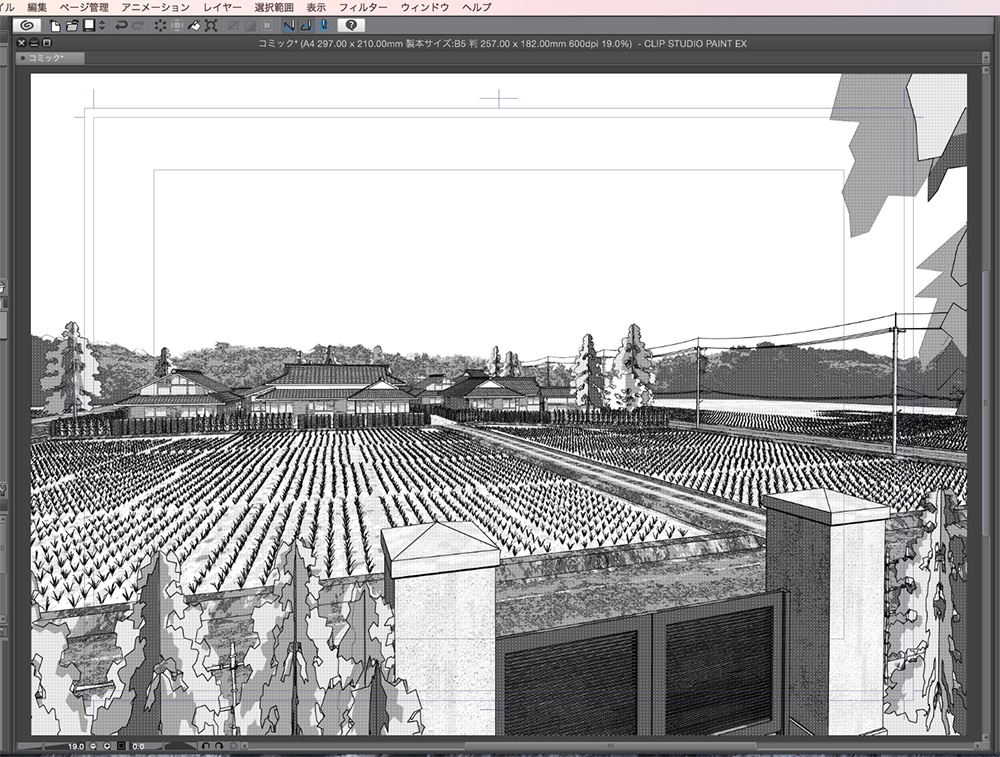
Task: Toggle Snap to Special Ruler
Action: (x=306, y=26)
